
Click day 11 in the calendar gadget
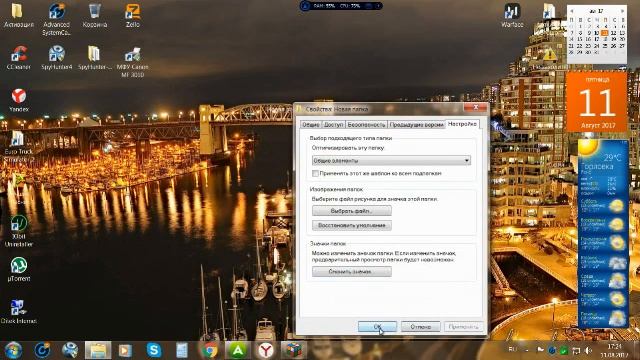(x=605, y=33)
